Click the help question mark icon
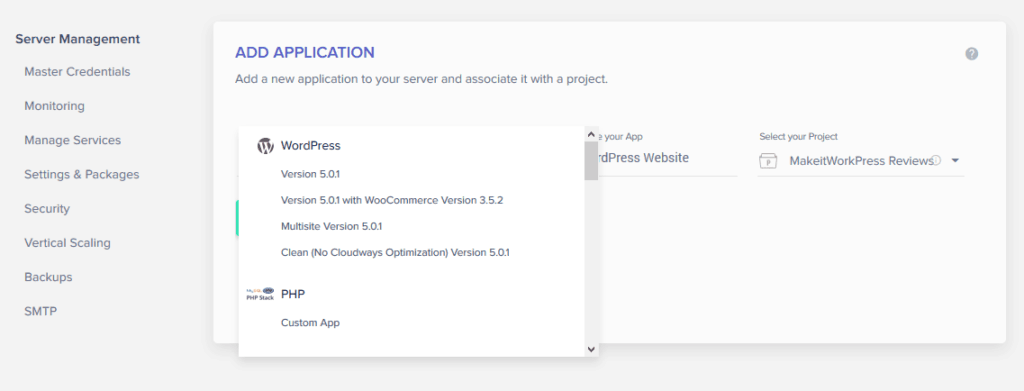1024x391 pixels. point(971,54)
